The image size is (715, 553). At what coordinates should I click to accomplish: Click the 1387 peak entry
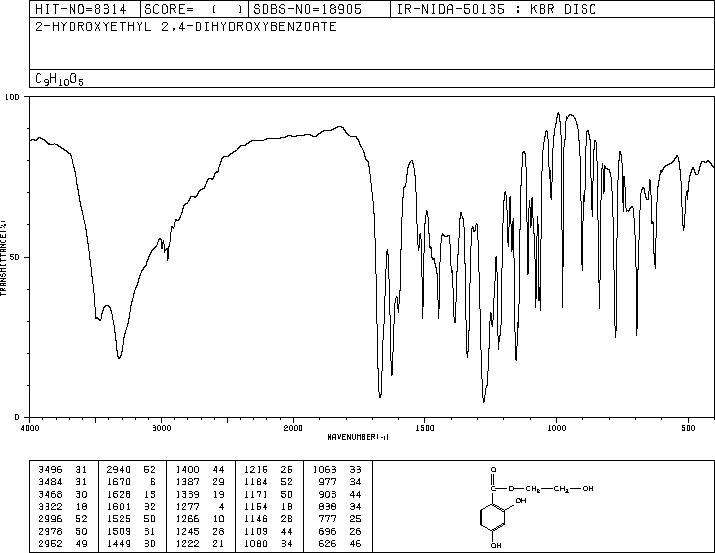[200, 482]
